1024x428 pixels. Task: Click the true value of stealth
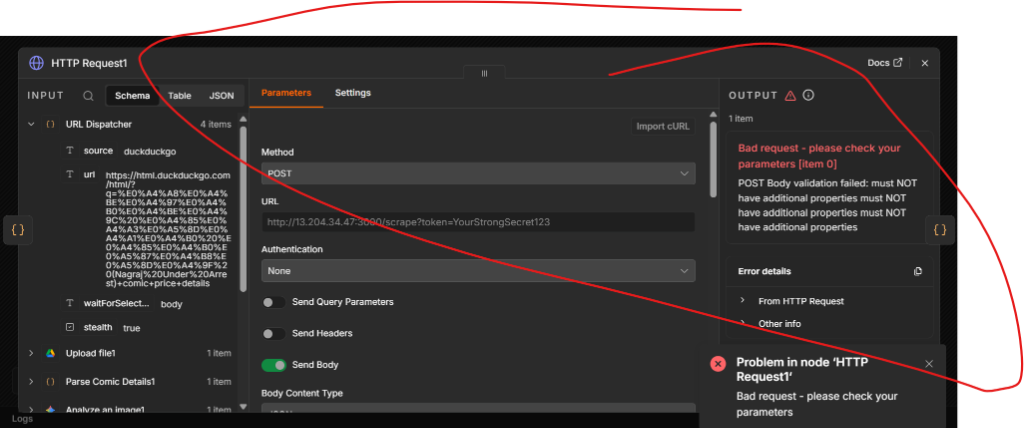pos(131,328)
